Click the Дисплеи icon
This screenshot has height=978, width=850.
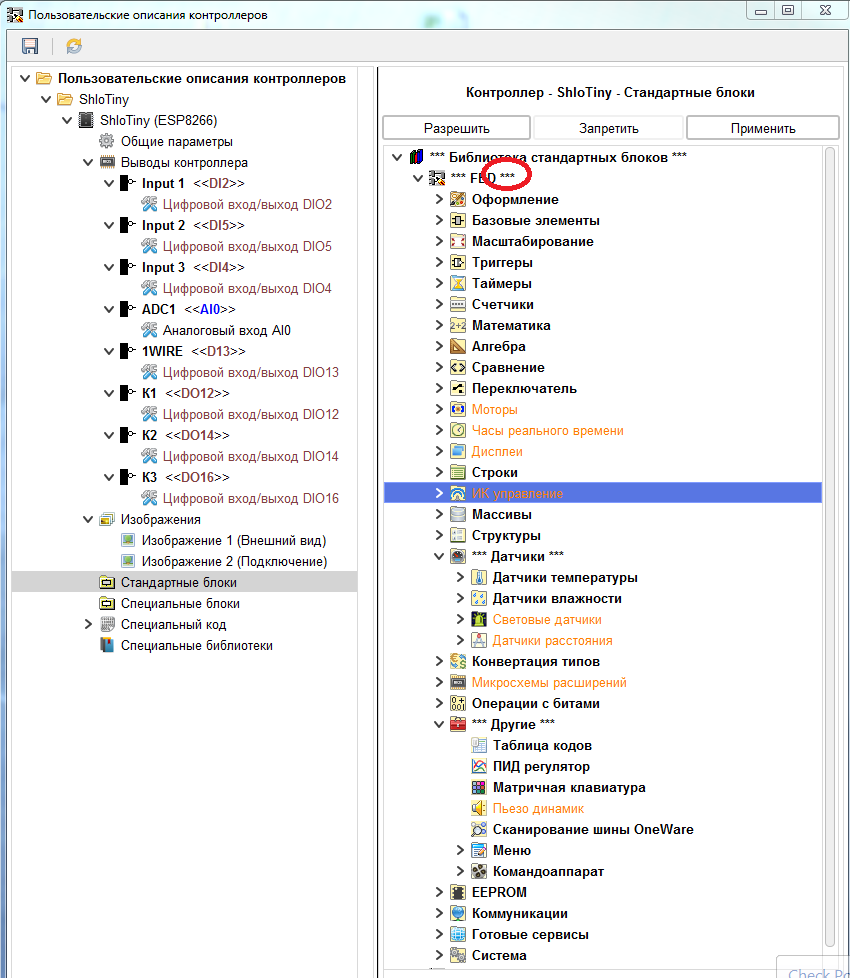coord(458,451)
